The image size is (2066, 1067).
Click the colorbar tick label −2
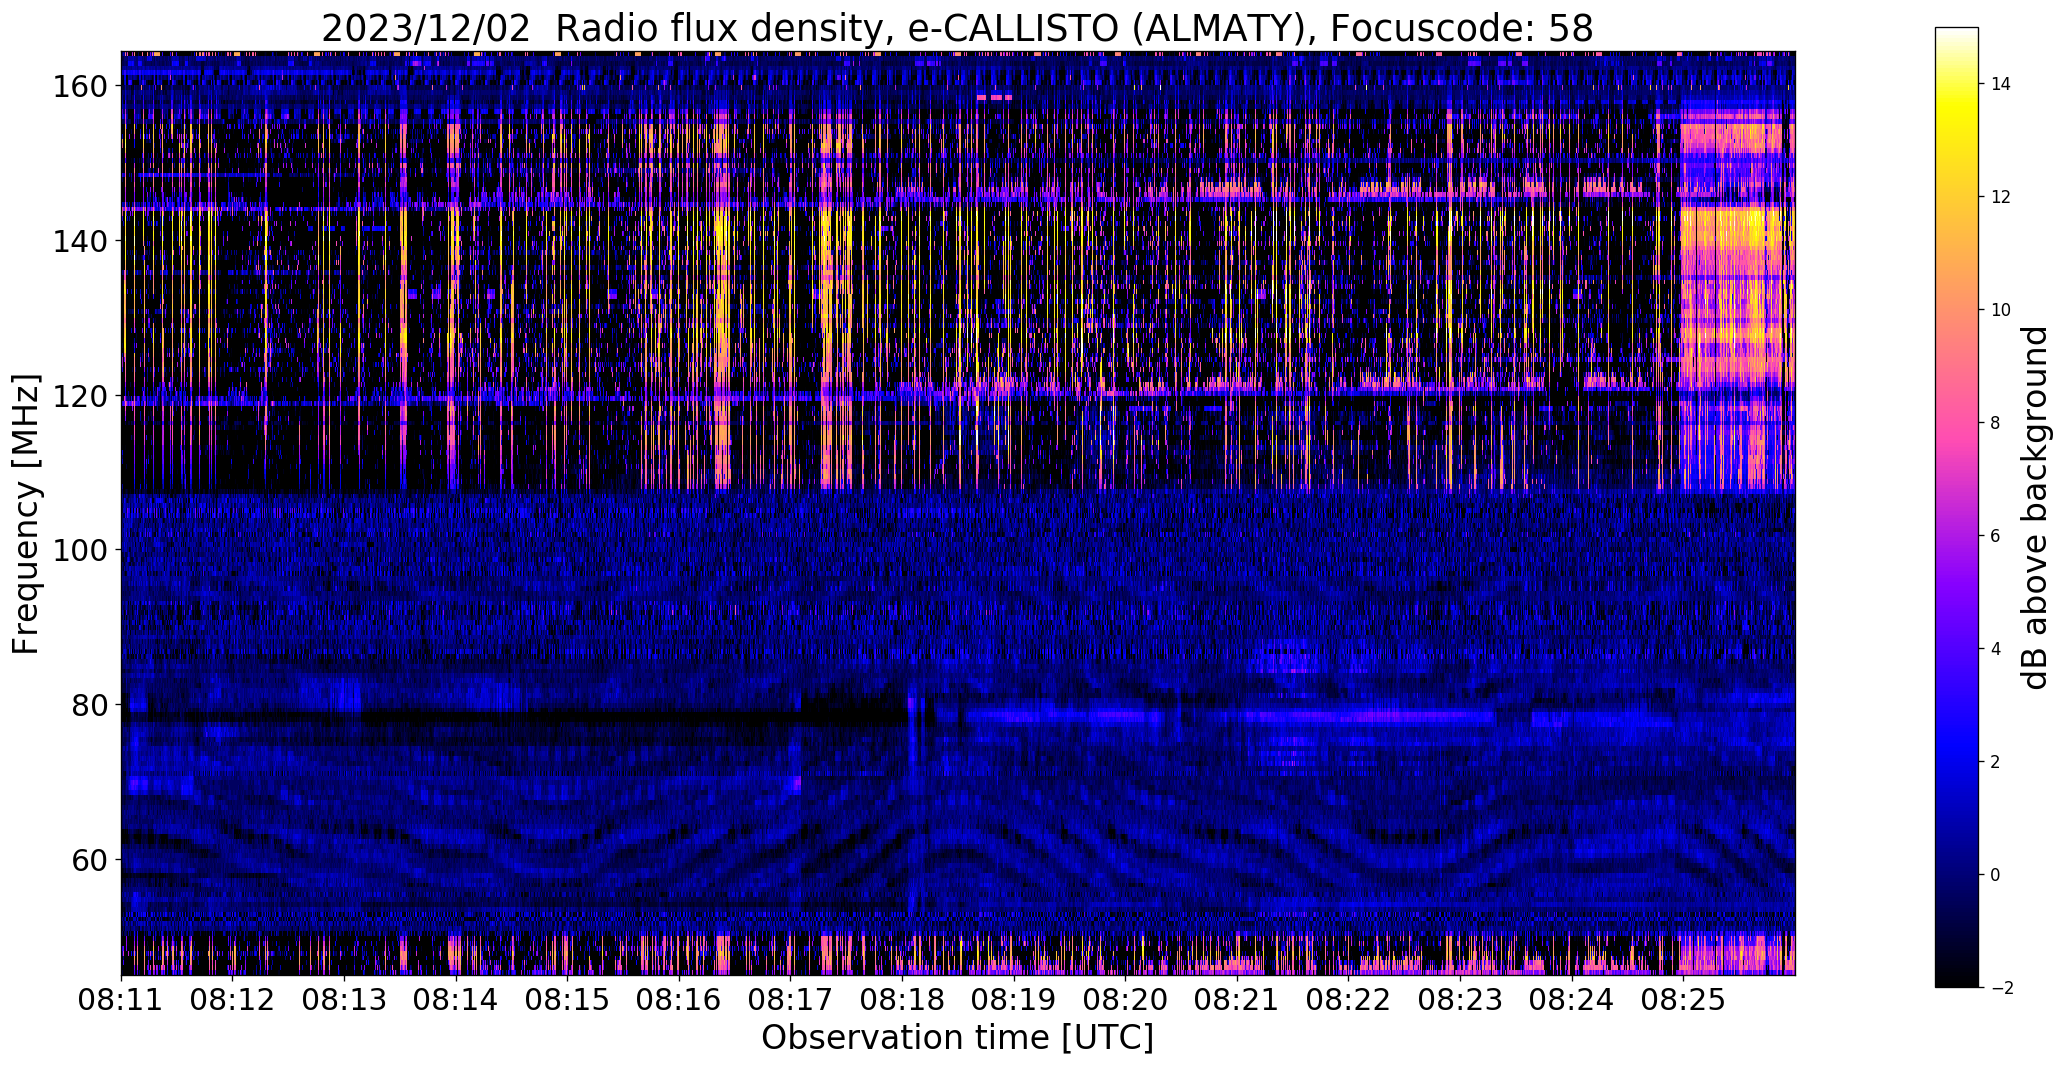[2001, 988]
